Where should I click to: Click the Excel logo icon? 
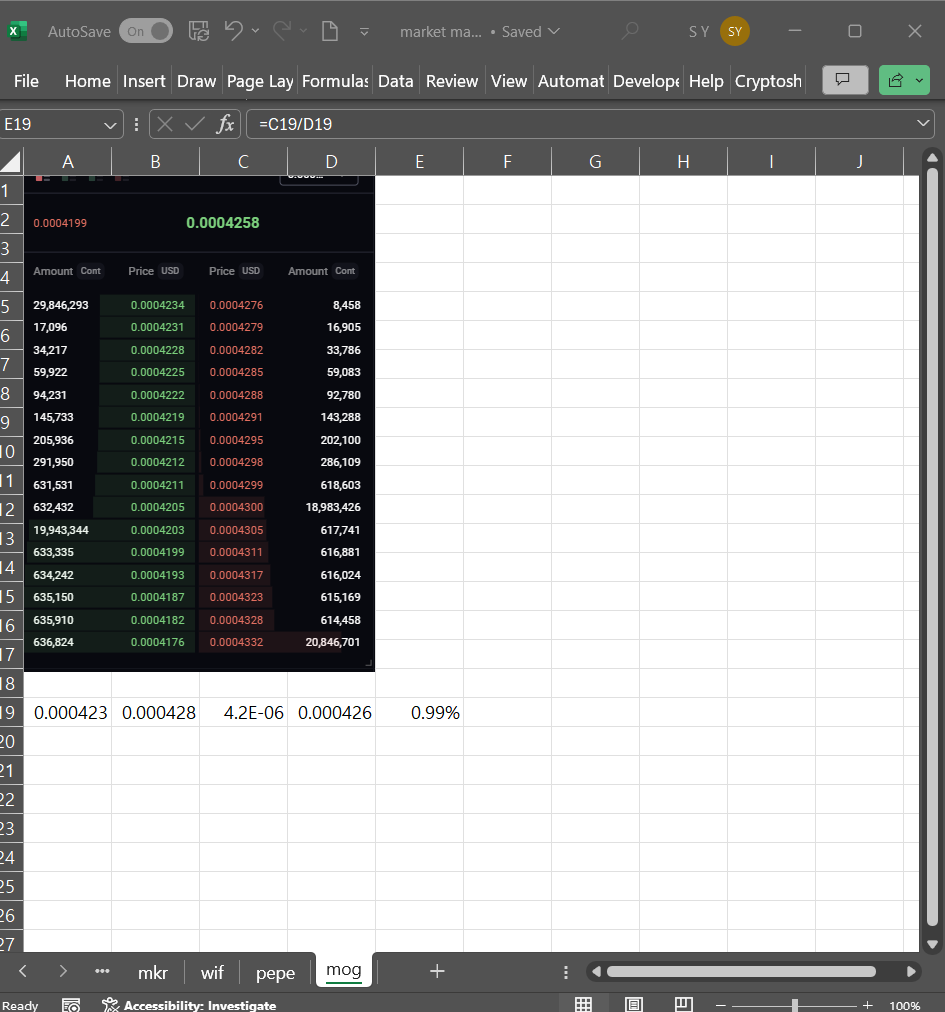pyautogui.click(x=17, y=31)
